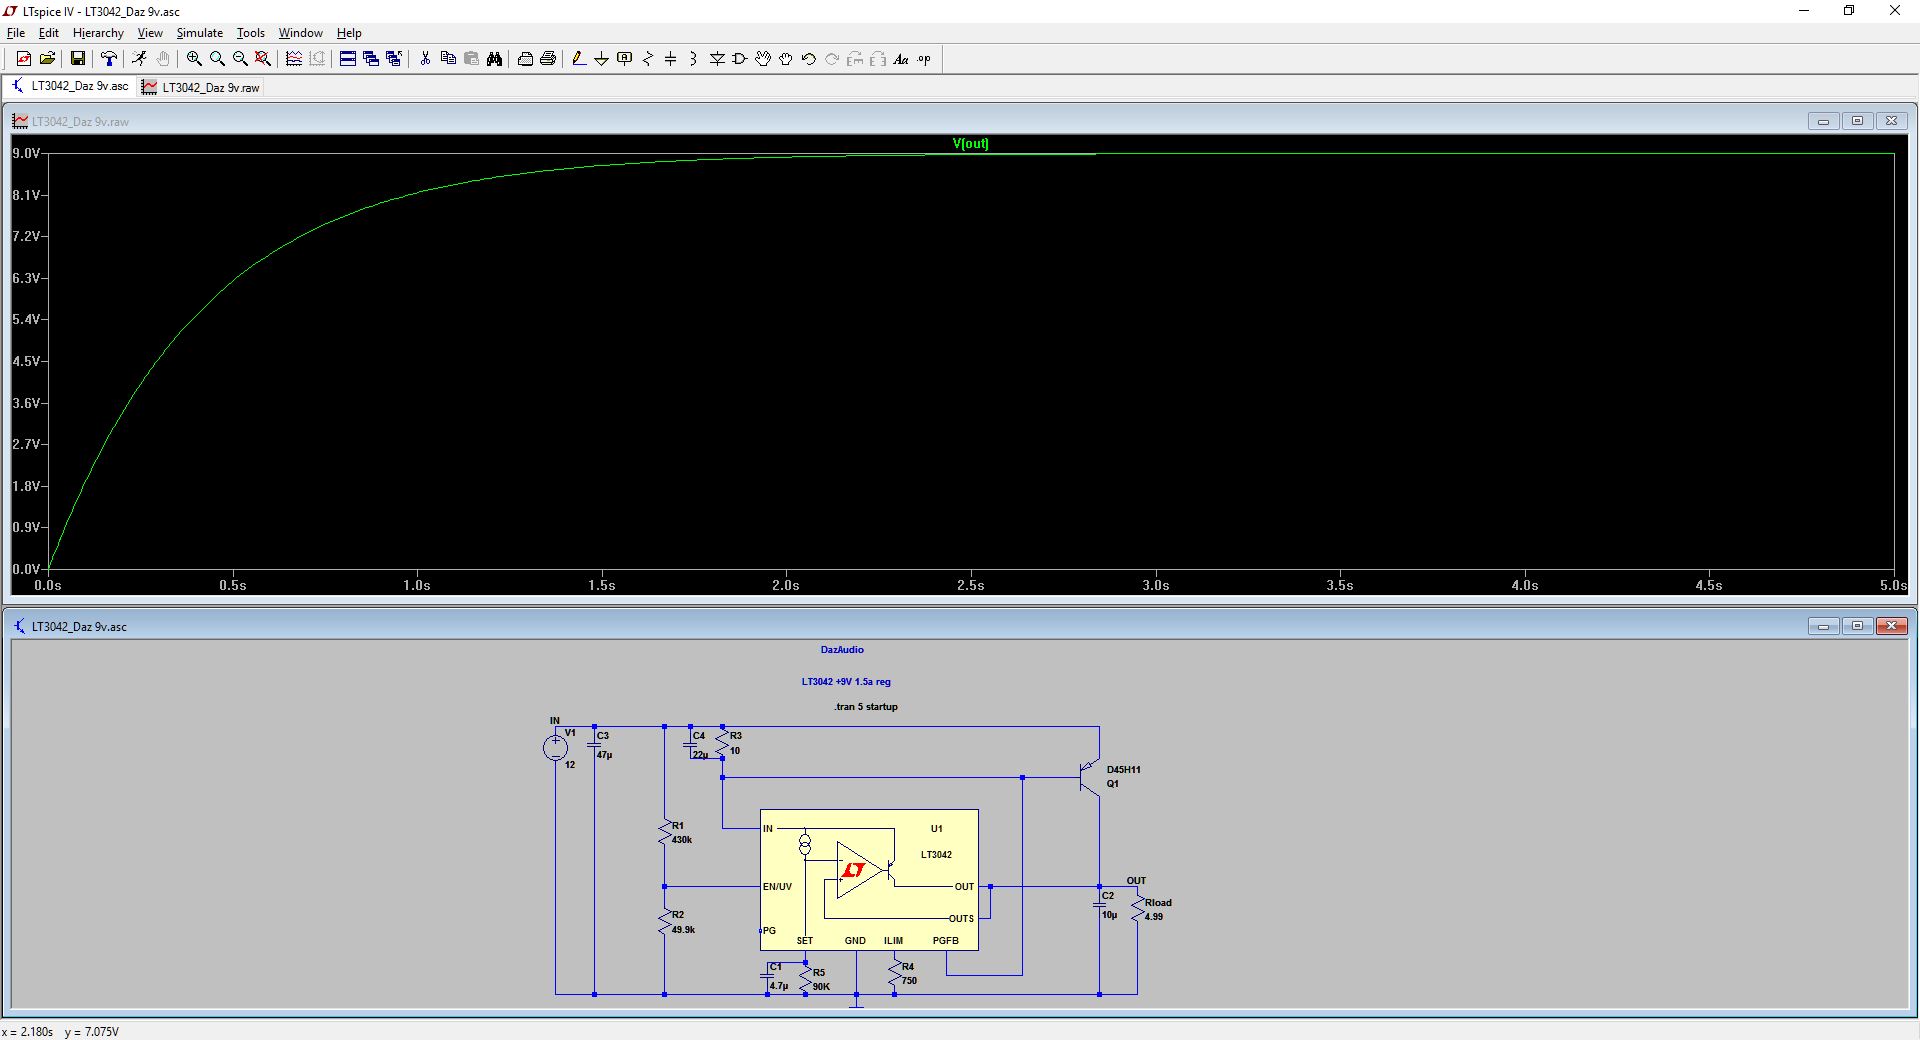Click the Print icon
This screenshot has width=1920, height=1040.
point(548,59)
